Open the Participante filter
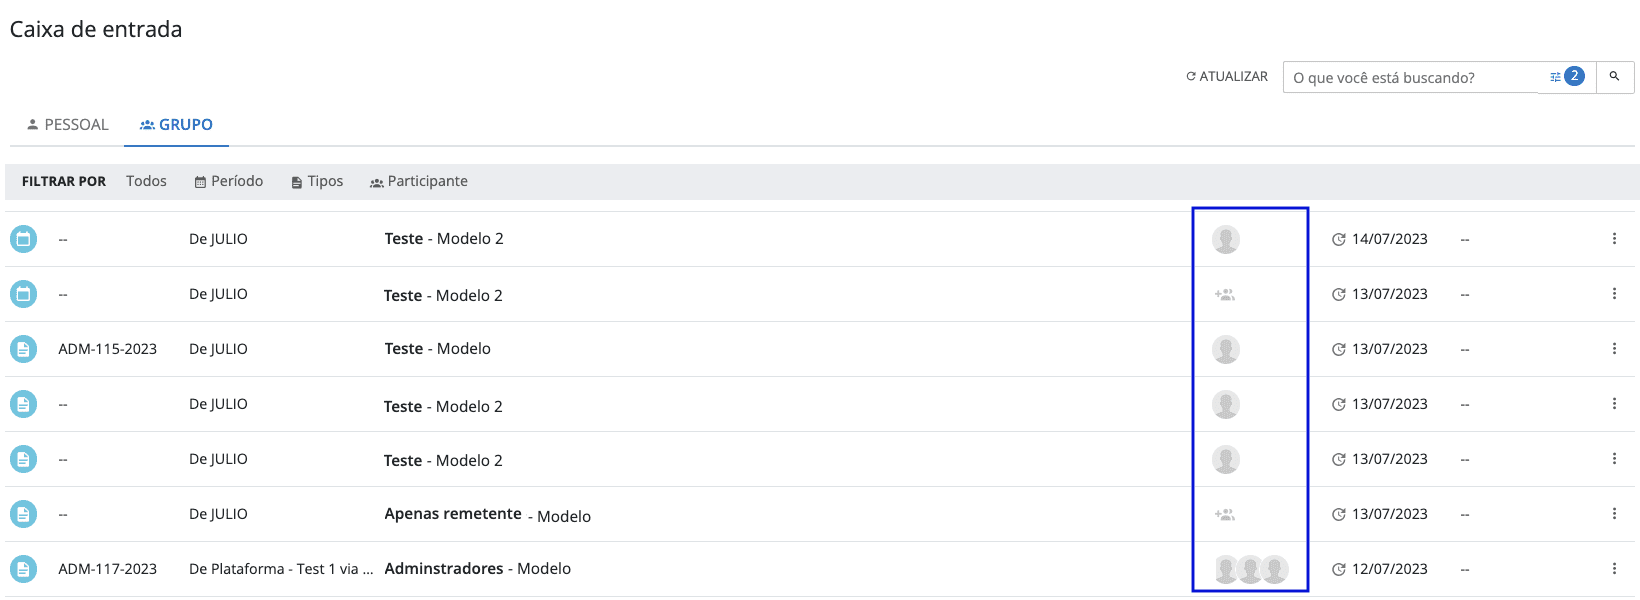This screenshot has width=1640, height=600. (x=419, y=181)
